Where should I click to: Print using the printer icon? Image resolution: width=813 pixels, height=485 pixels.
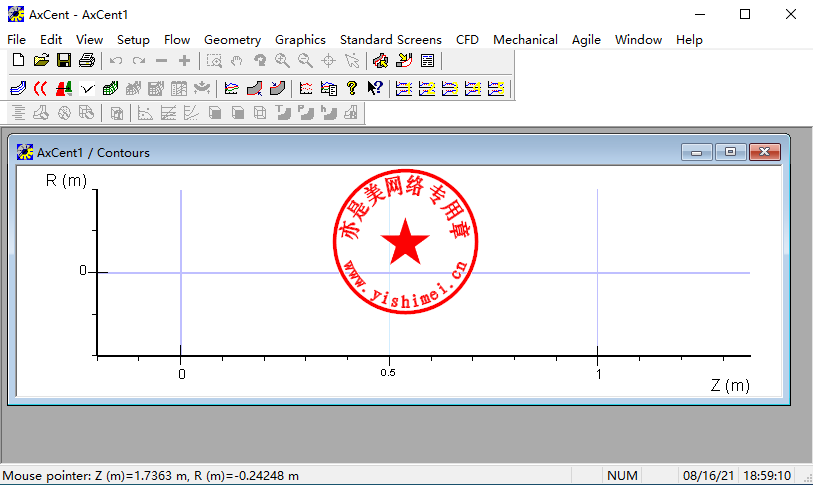click(87, 61)
